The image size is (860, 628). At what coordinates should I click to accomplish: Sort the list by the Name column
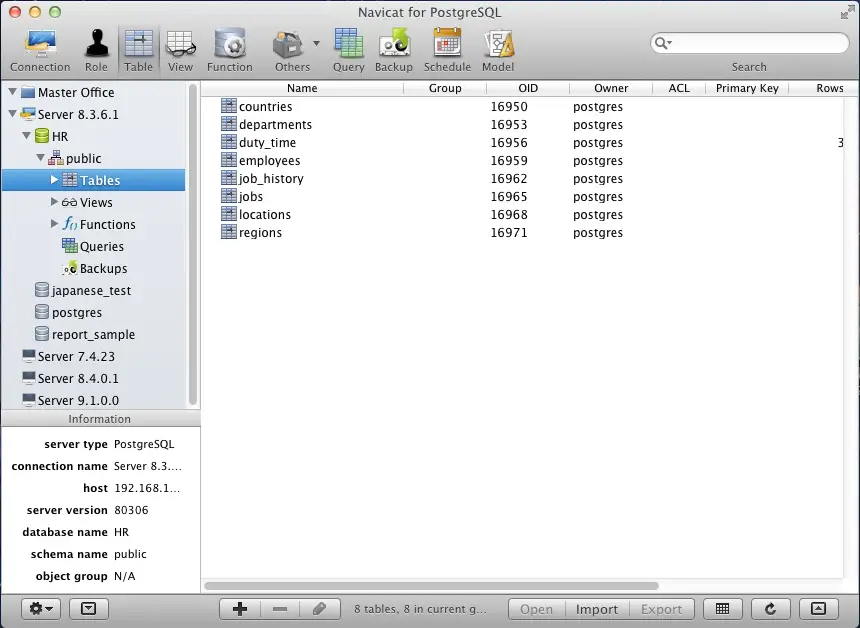(302, 88)
